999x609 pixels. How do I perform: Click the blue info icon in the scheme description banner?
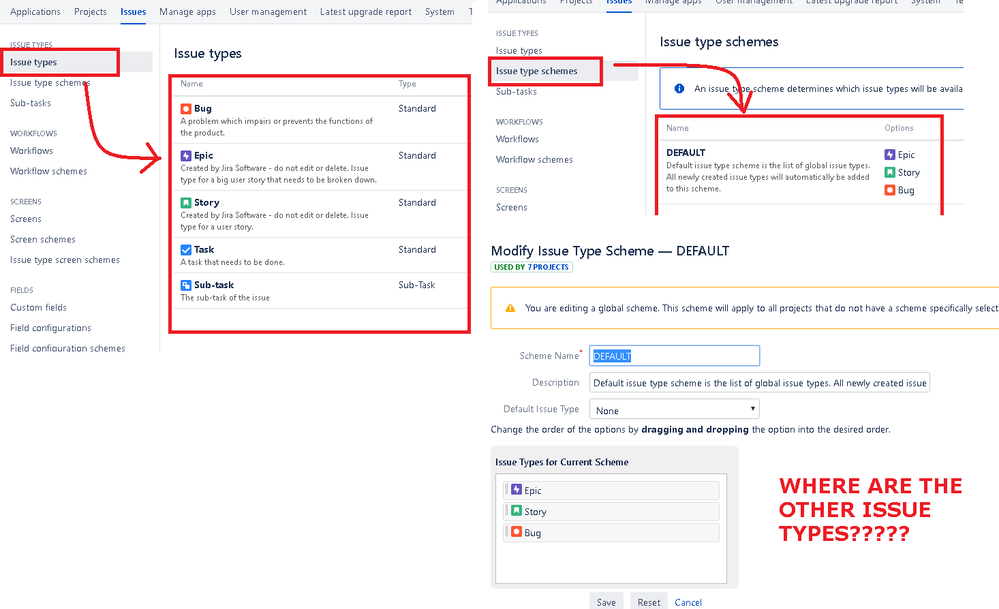tap(679, 89)
